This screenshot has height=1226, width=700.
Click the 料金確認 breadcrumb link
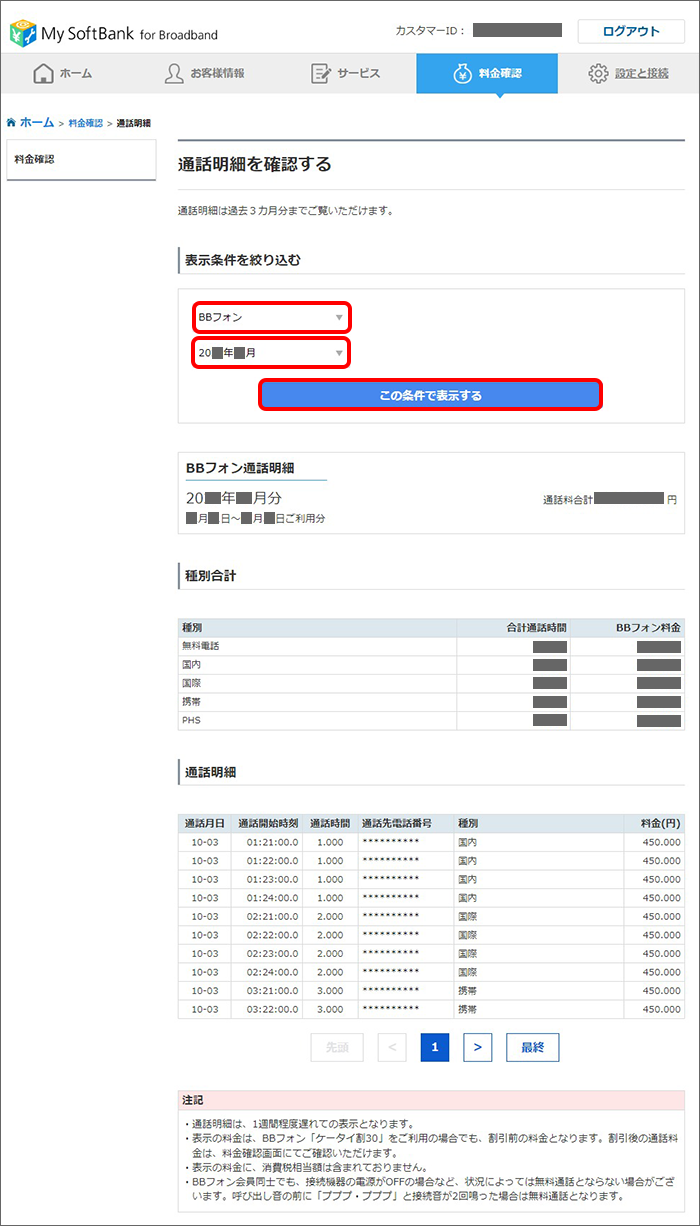pyautogui.click(x=85, y=123)
